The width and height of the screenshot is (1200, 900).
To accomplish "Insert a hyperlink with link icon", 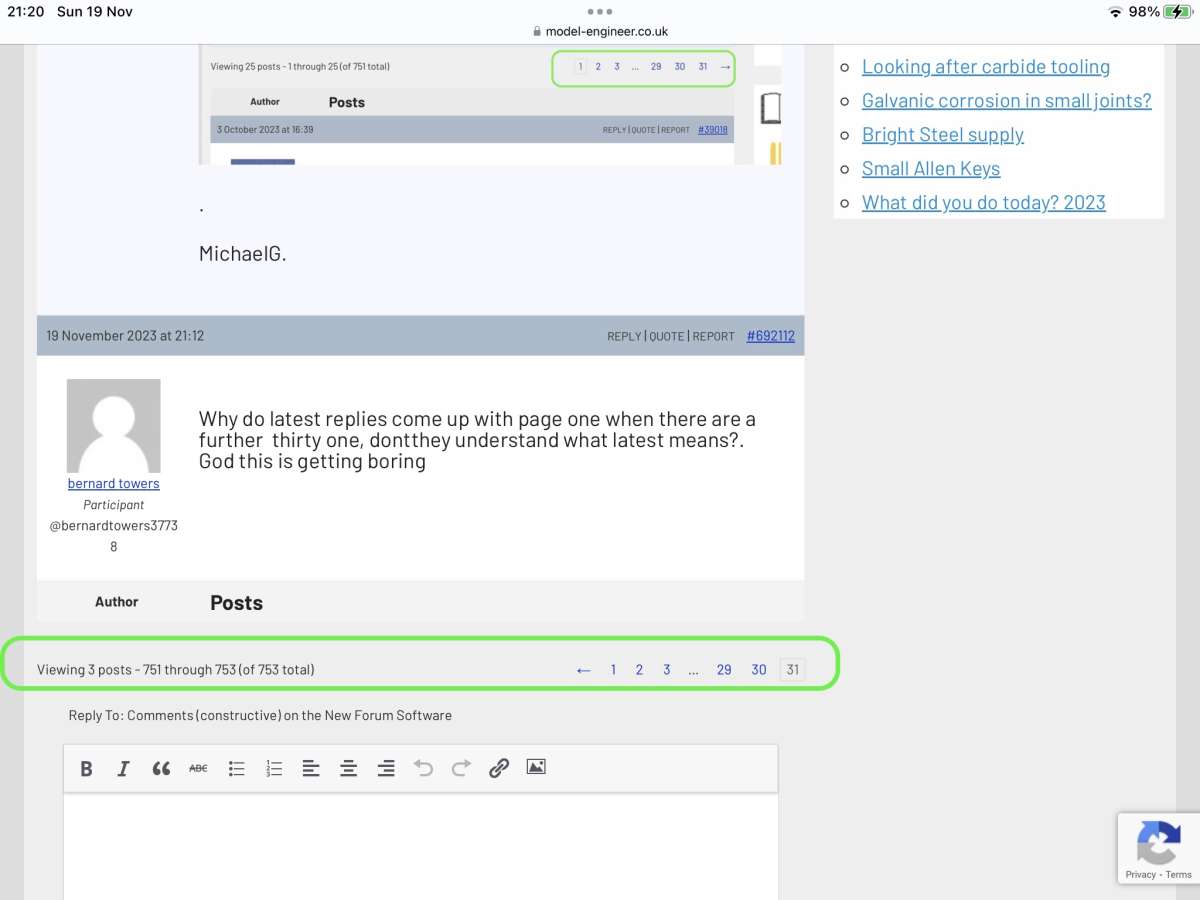I will click(x=499, y=768).
